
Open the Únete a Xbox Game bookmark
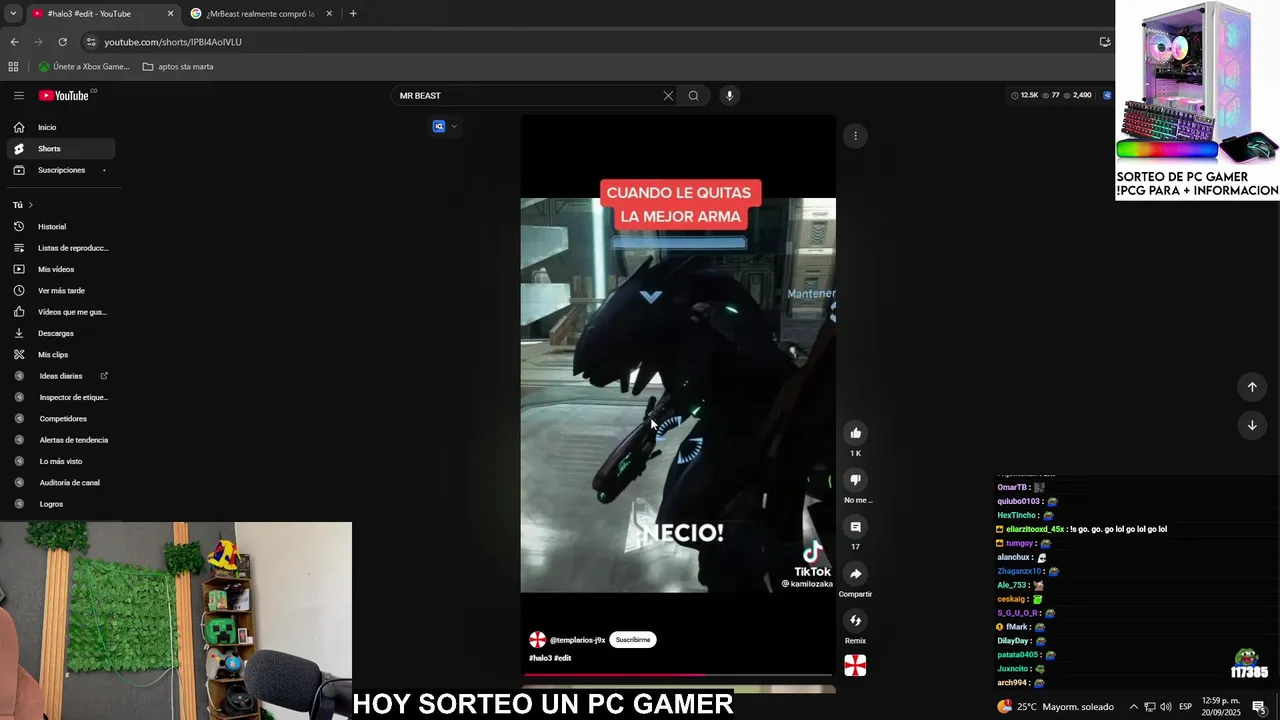click(x=84, y=67)
